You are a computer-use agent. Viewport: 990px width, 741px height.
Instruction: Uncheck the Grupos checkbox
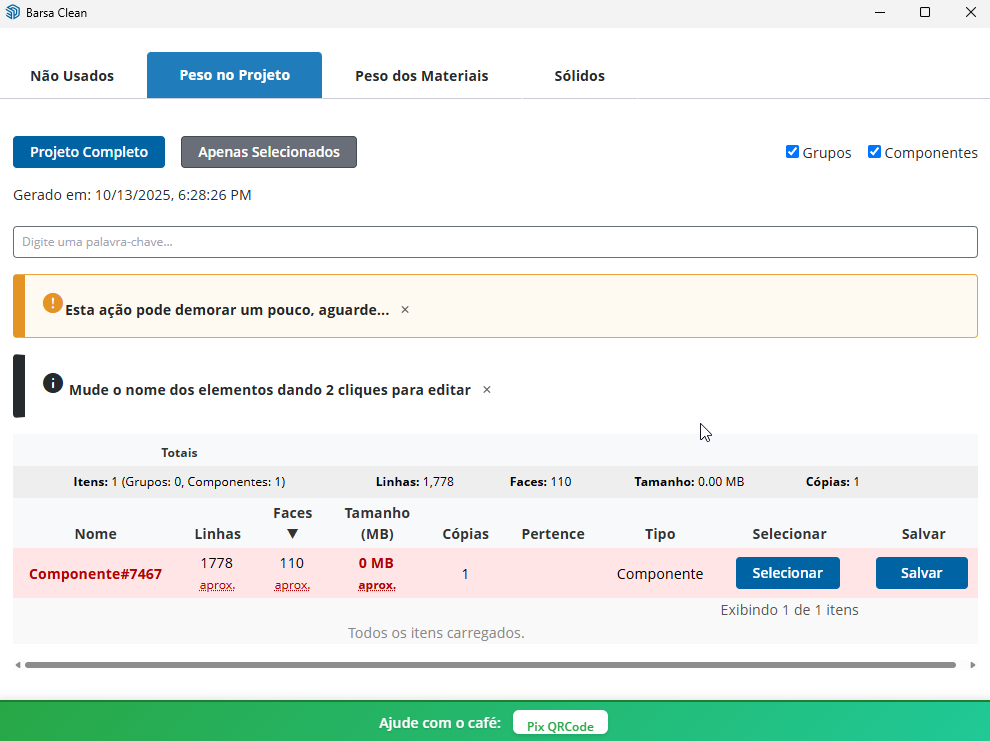(x=792, y=152)
